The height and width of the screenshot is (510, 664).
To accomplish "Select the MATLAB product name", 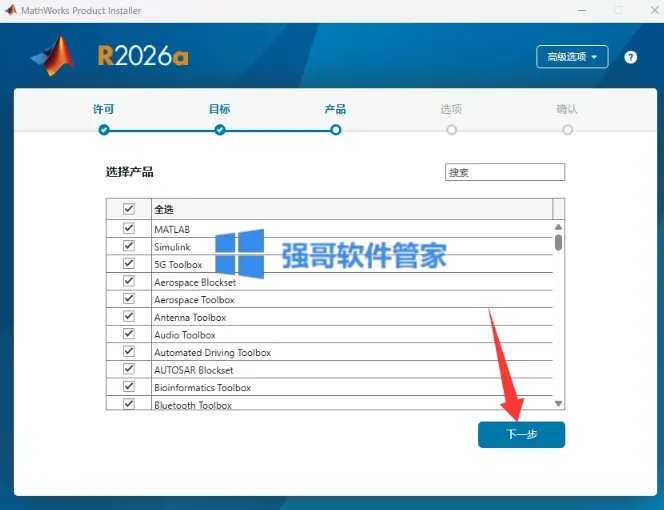I will (x=172, y=230).
